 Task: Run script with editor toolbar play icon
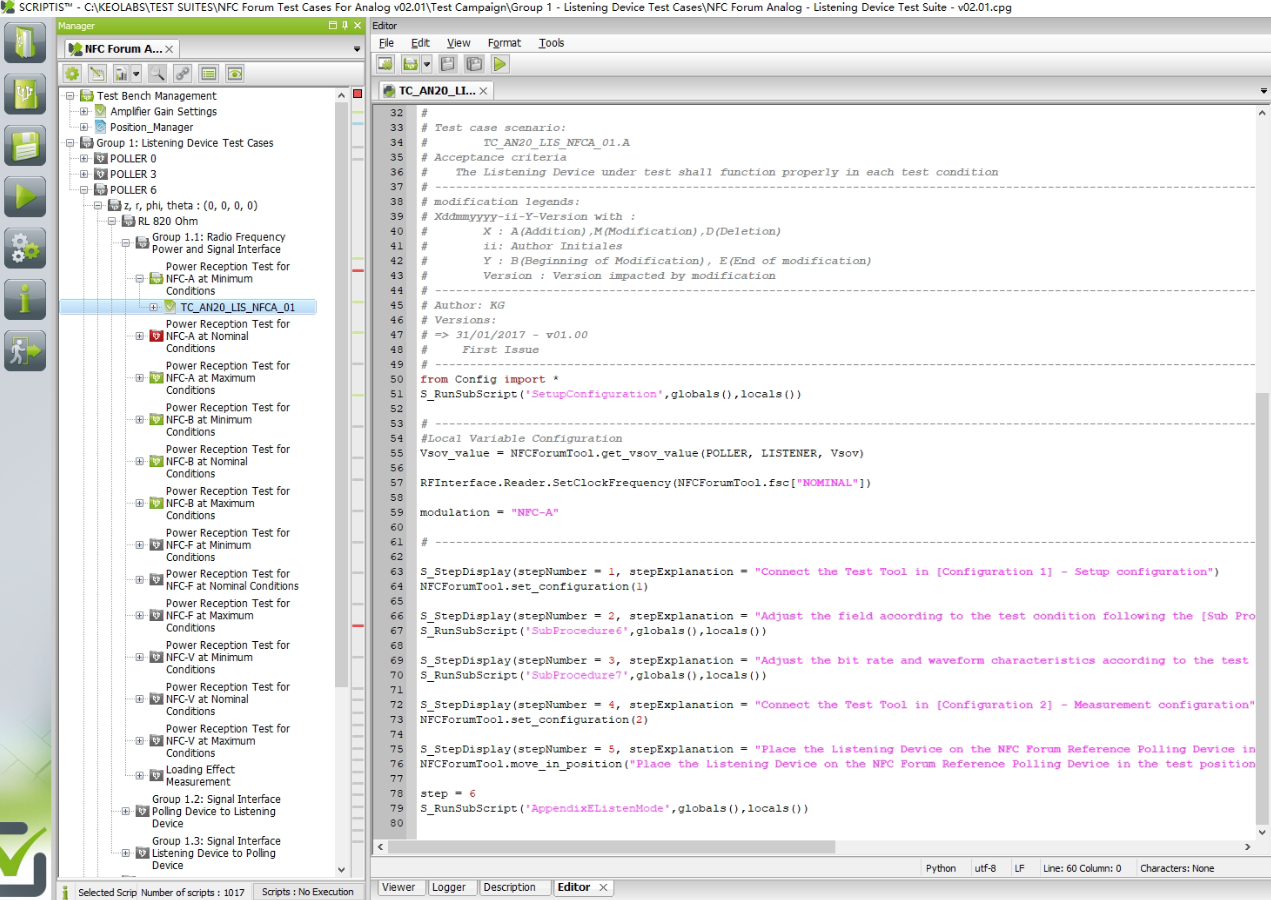[x=499, y=64]
